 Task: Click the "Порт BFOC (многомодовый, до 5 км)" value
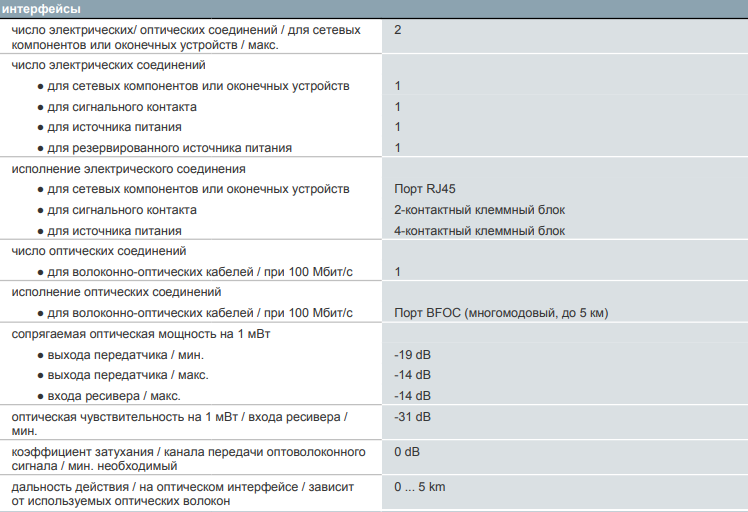click(501, 313)
